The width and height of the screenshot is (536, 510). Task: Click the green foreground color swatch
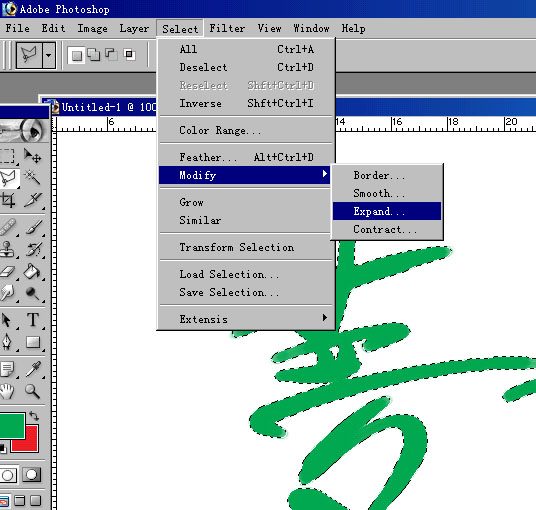(x=12, y=426)
